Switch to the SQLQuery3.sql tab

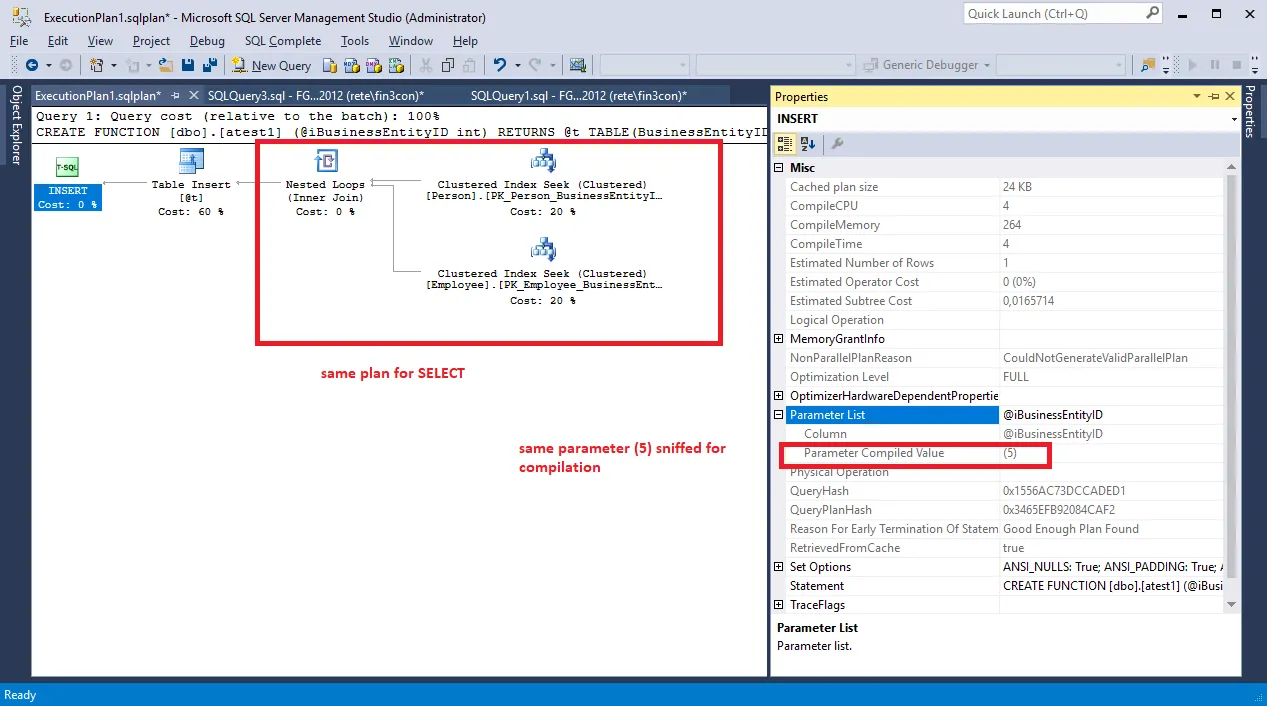point(316,96)
